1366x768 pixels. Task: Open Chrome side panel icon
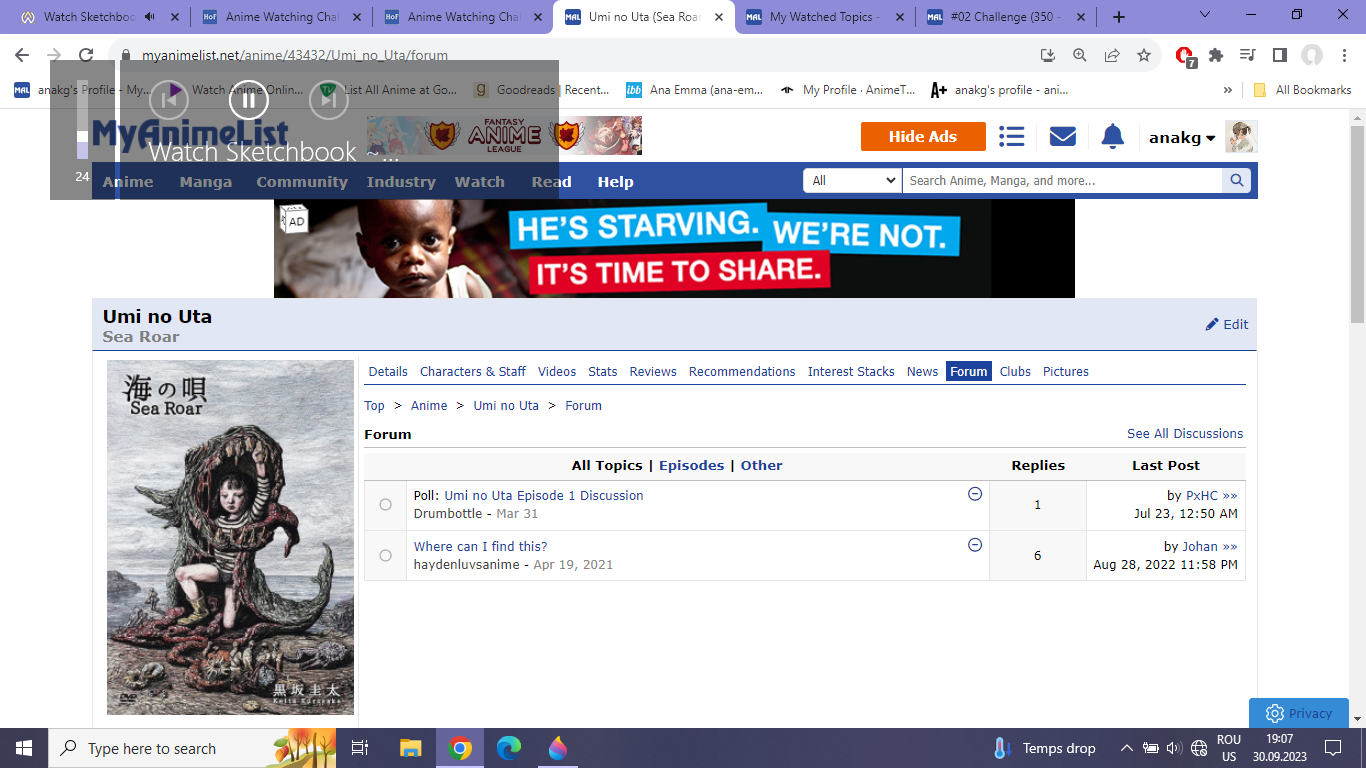click(x=1279, y=56)
